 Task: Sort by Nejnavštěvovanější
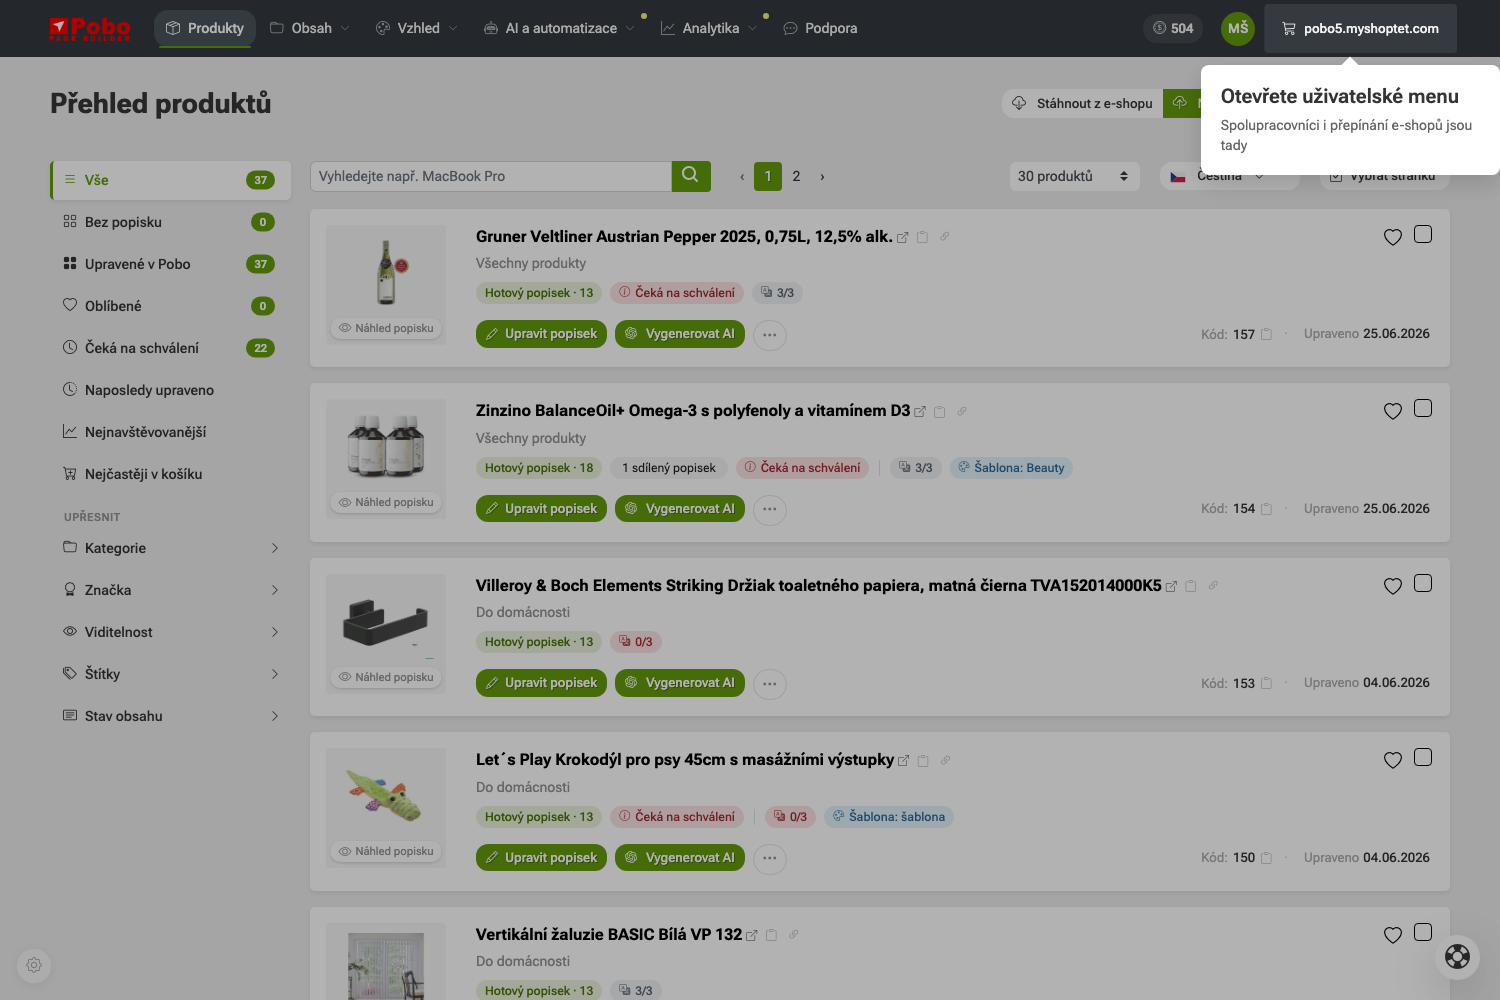[x=170, y=432]
